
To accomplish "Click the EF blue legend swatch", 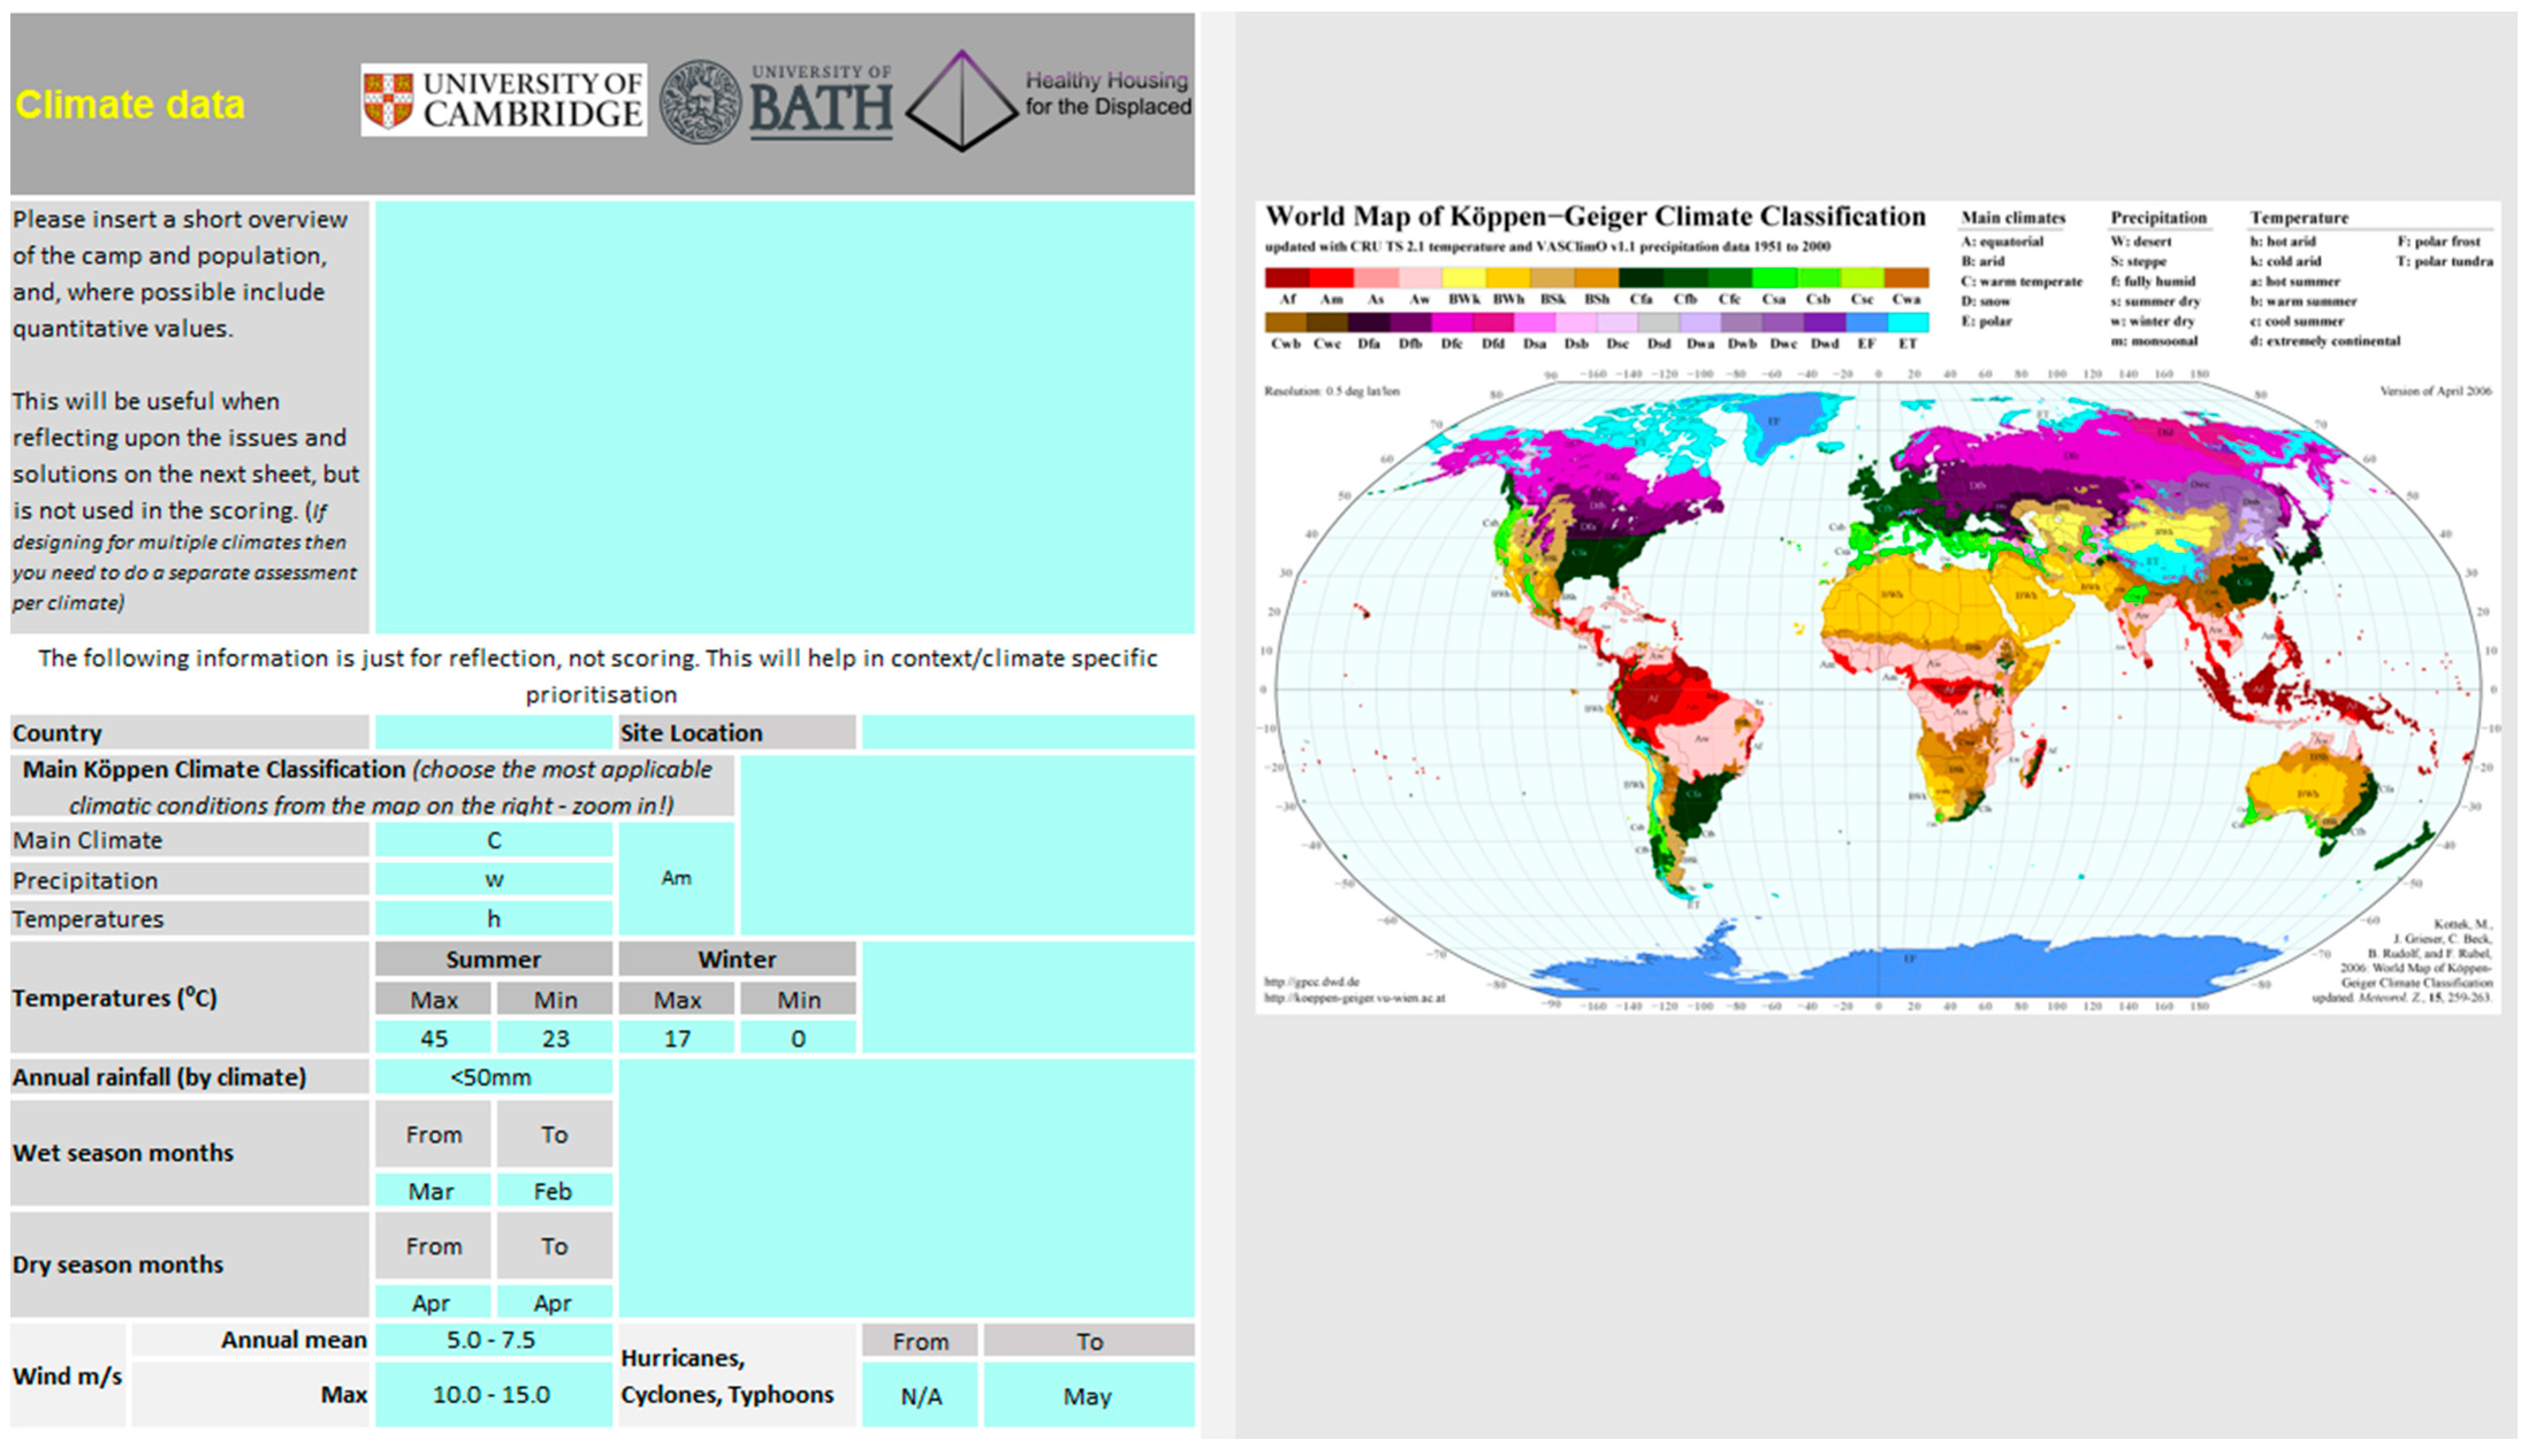I will point(1866,323).
